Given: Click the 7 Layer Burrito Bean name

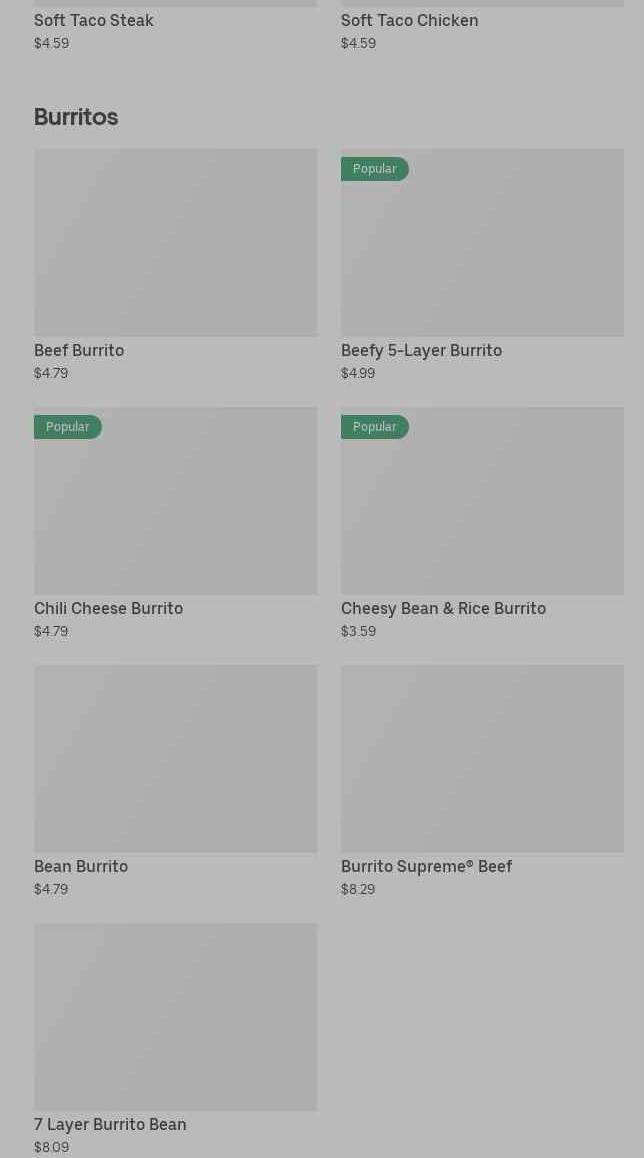Looking at the screenshot, I should tap(110, 1124).
